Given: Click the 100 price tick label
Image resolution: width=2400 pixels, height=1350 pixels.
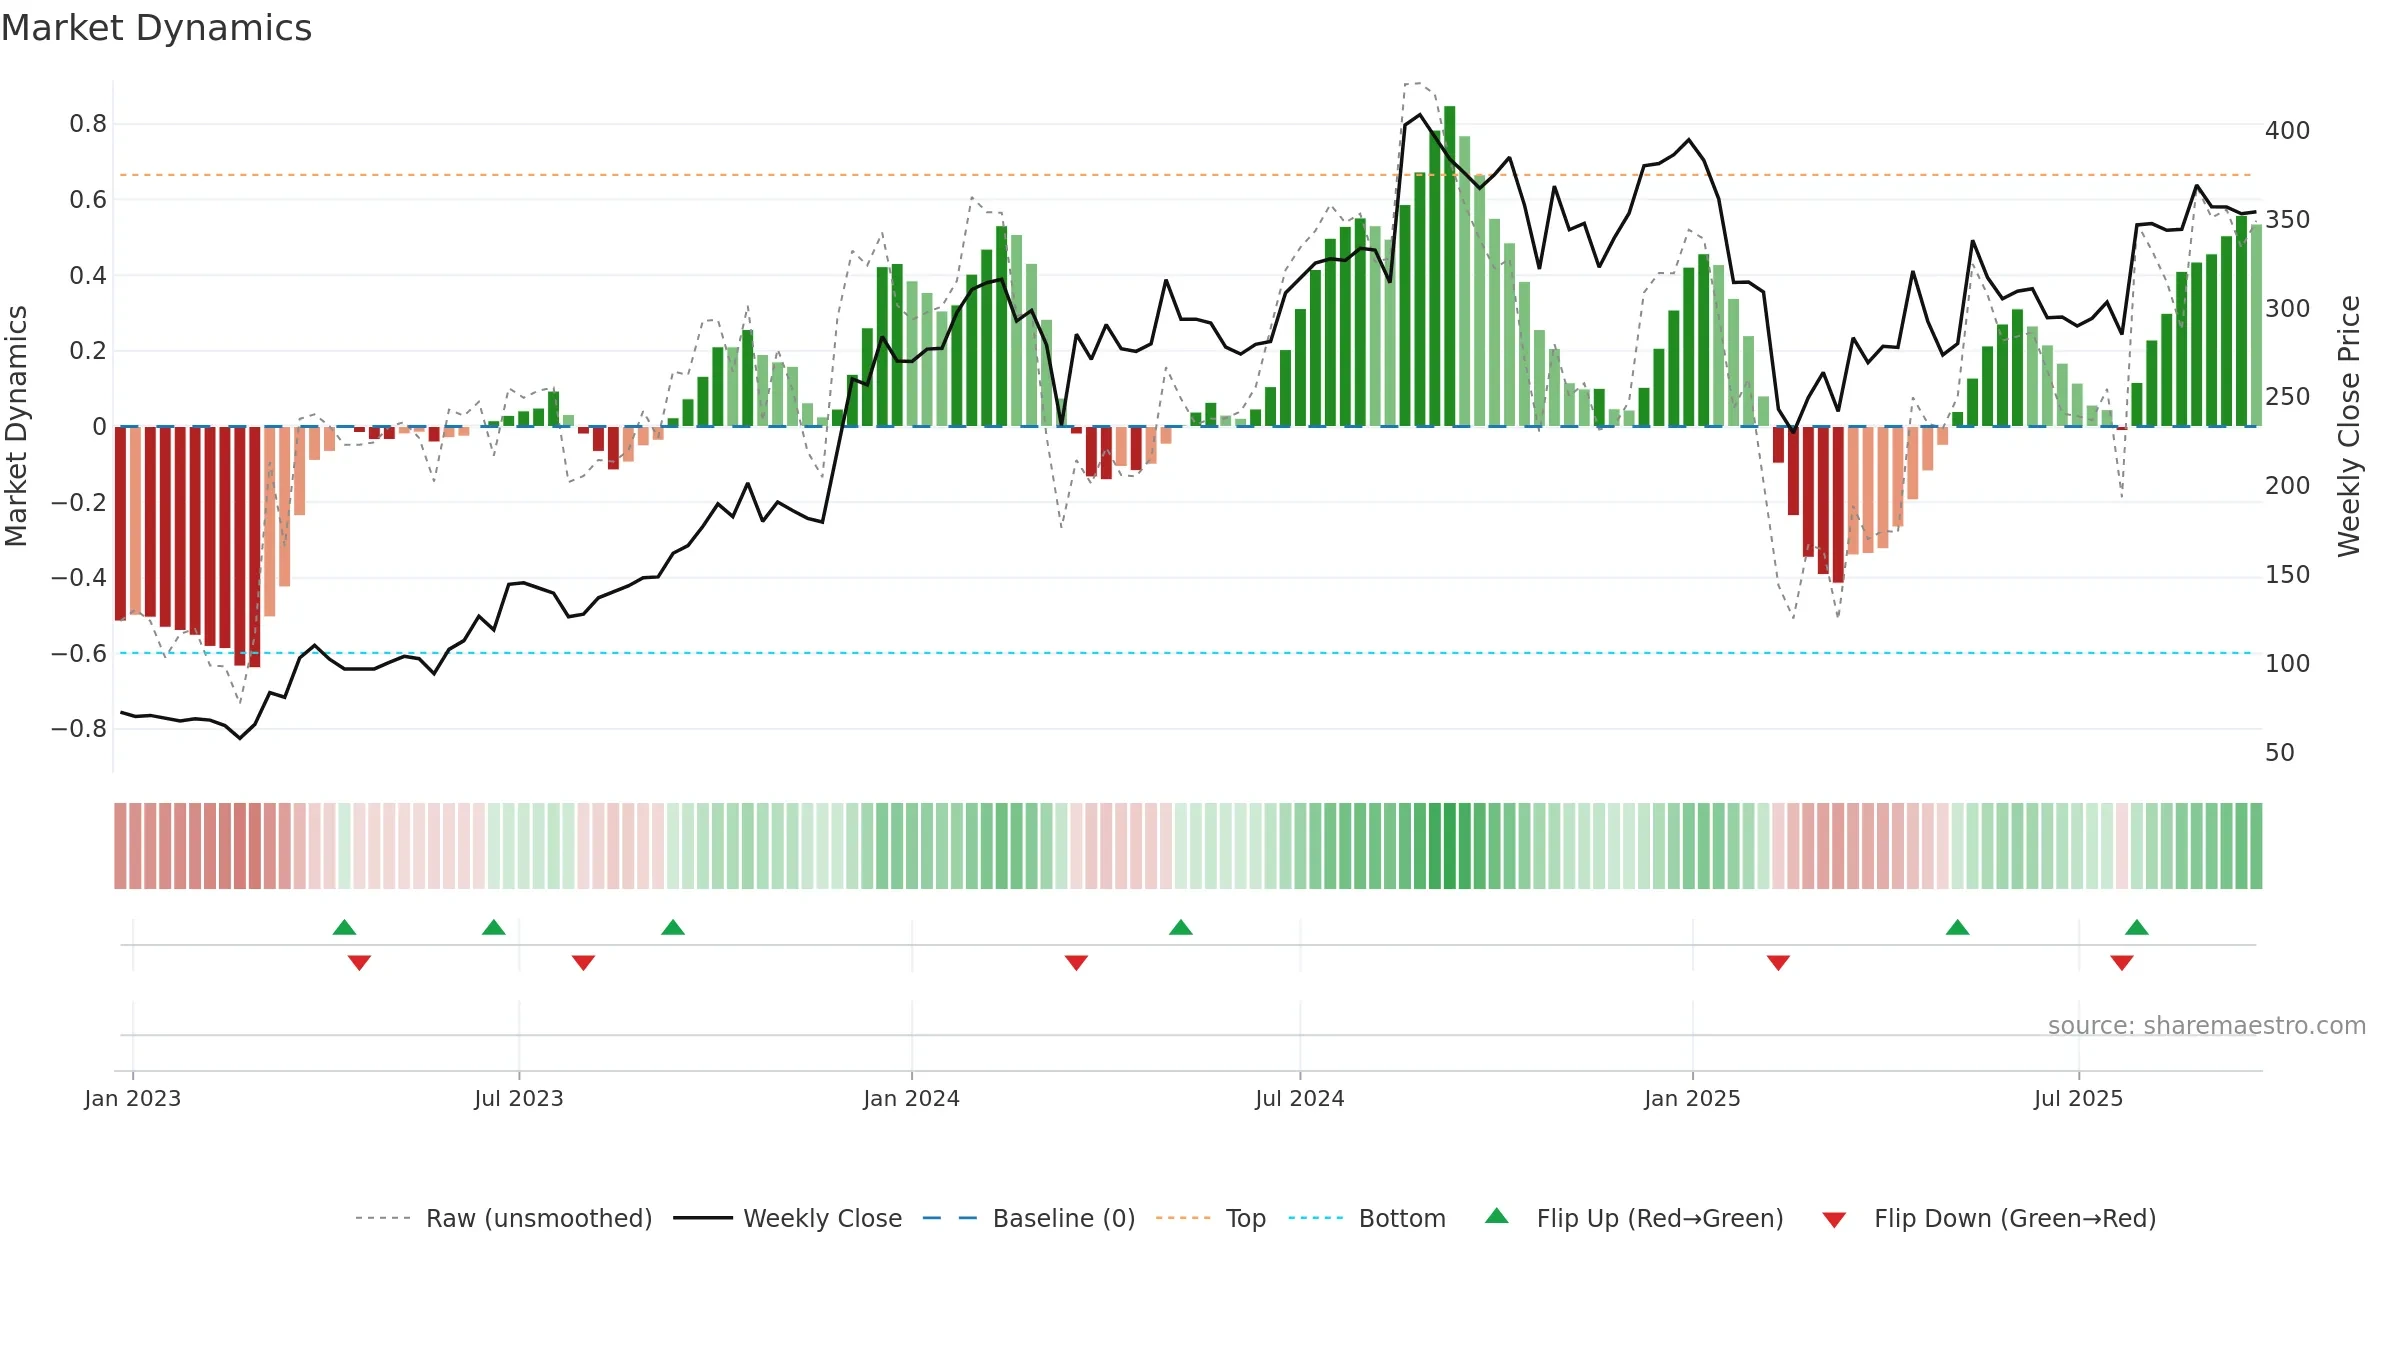Looking at the screenshot, I should click(2288, 663).
